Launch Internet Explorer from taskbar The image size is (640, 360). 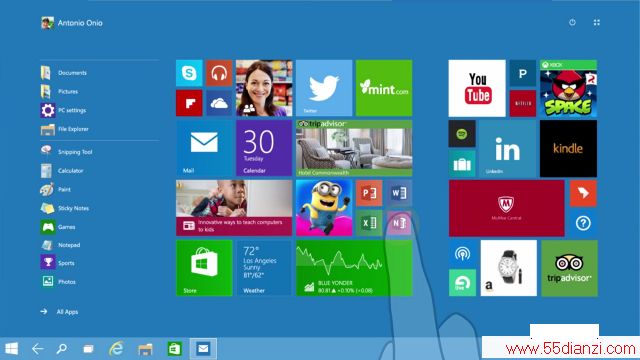[x=116, y=349]
